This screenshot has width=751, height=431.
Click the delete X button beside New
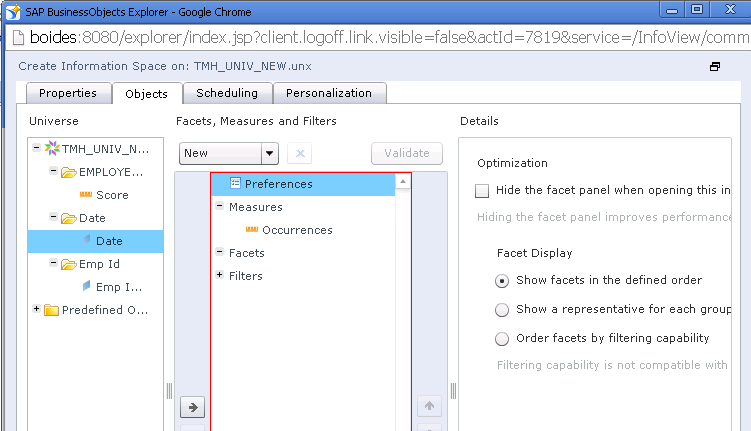300,153
